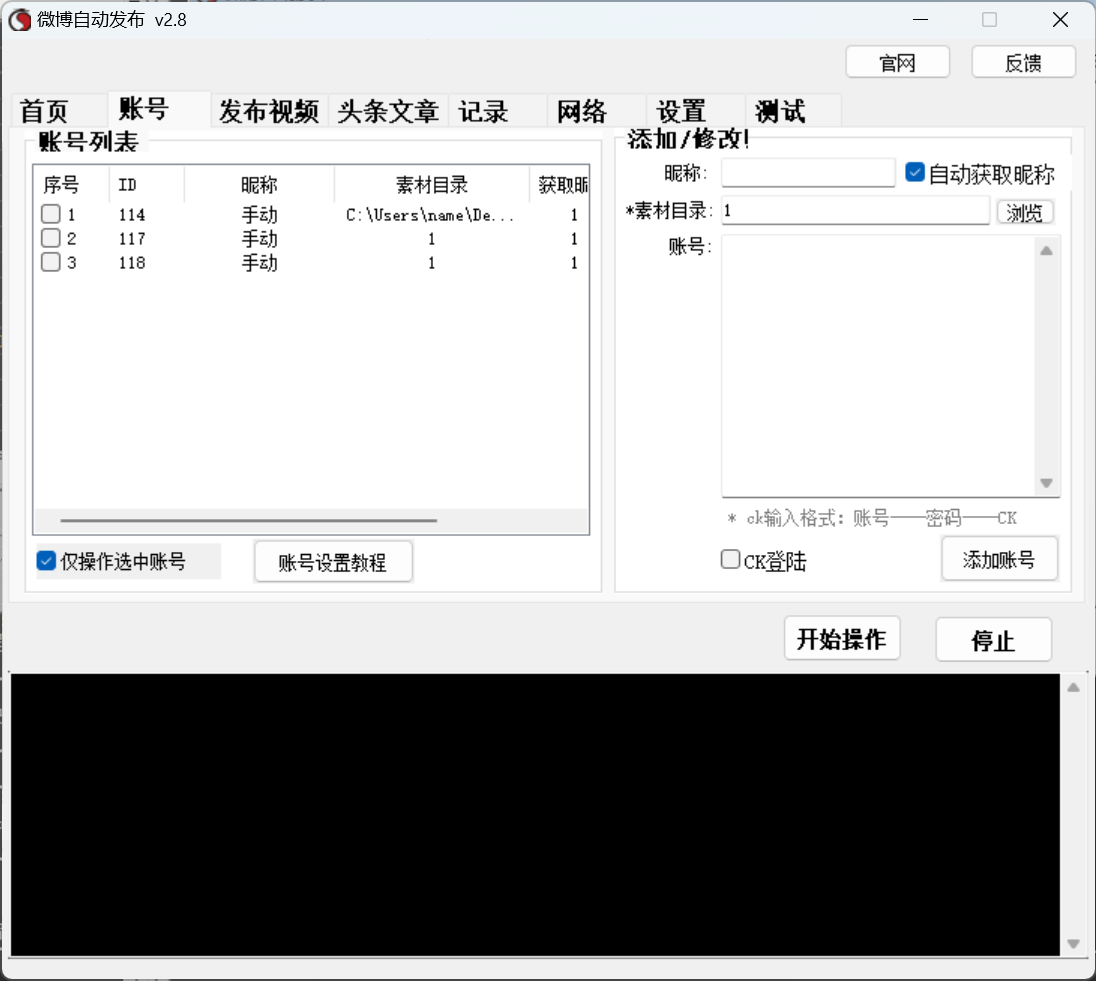Toggle 仅操作选中账号 checkbox

point(46,561)
